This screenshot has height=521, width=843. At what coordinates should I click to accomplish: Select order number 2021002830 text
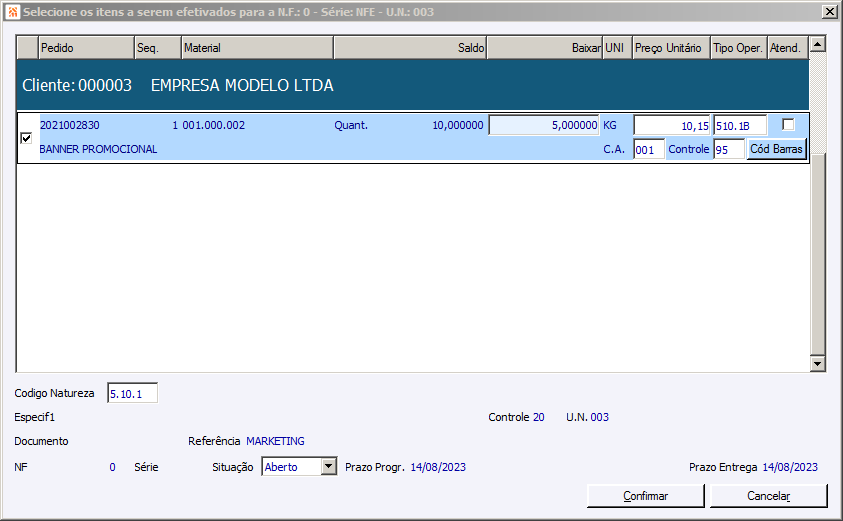(x=70, y=125)
